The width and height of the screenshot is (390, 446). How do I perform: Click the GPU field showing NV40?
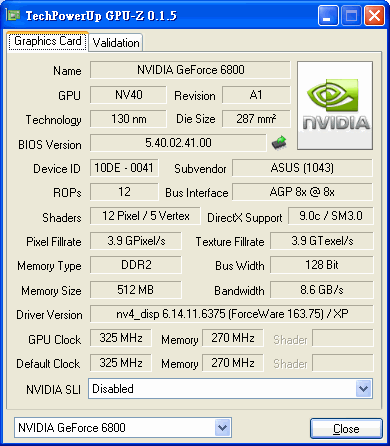[128, 95]
